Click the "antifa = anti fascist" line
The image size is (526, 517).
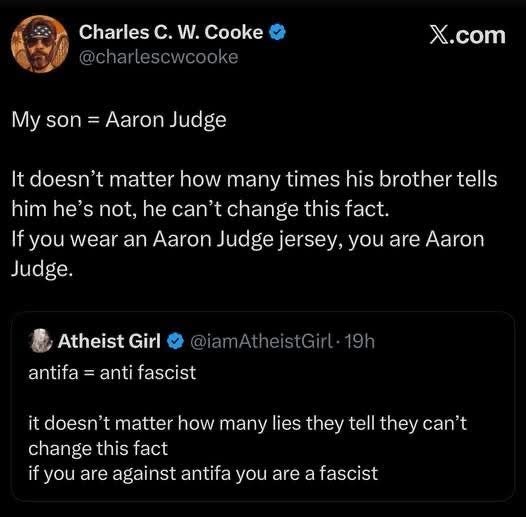pos(112,373)
